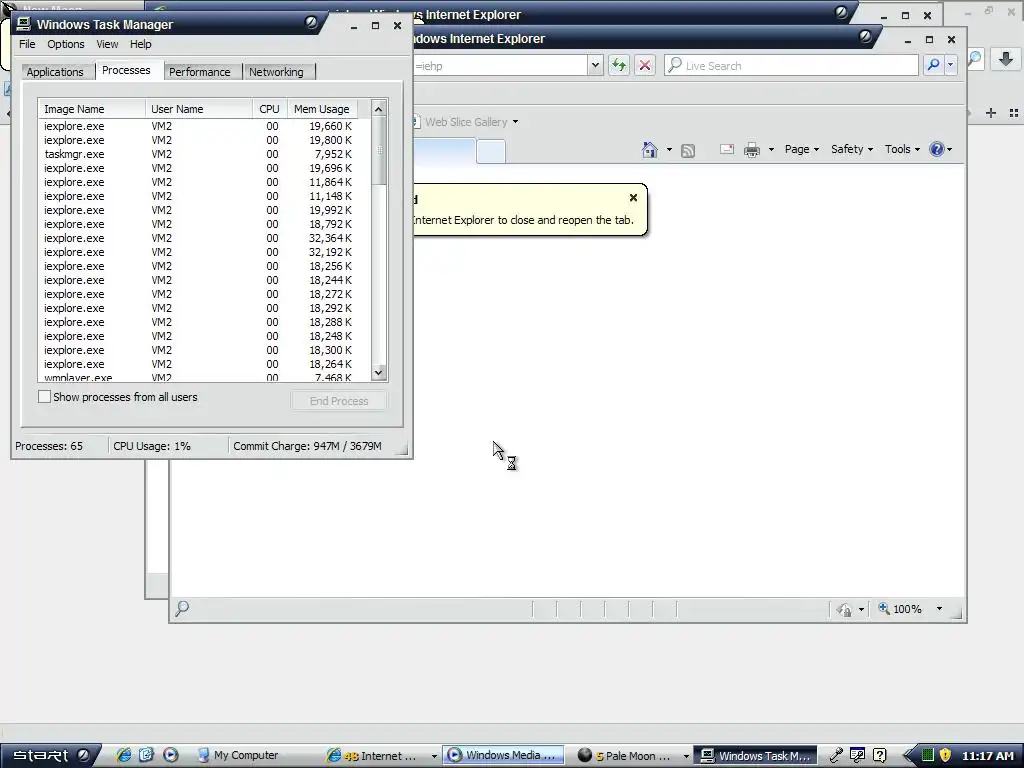The height and width of the screenshot is (768, 1024).
Task: Click the Pale Moon new tab plus icon
Action: click(991, 113)
